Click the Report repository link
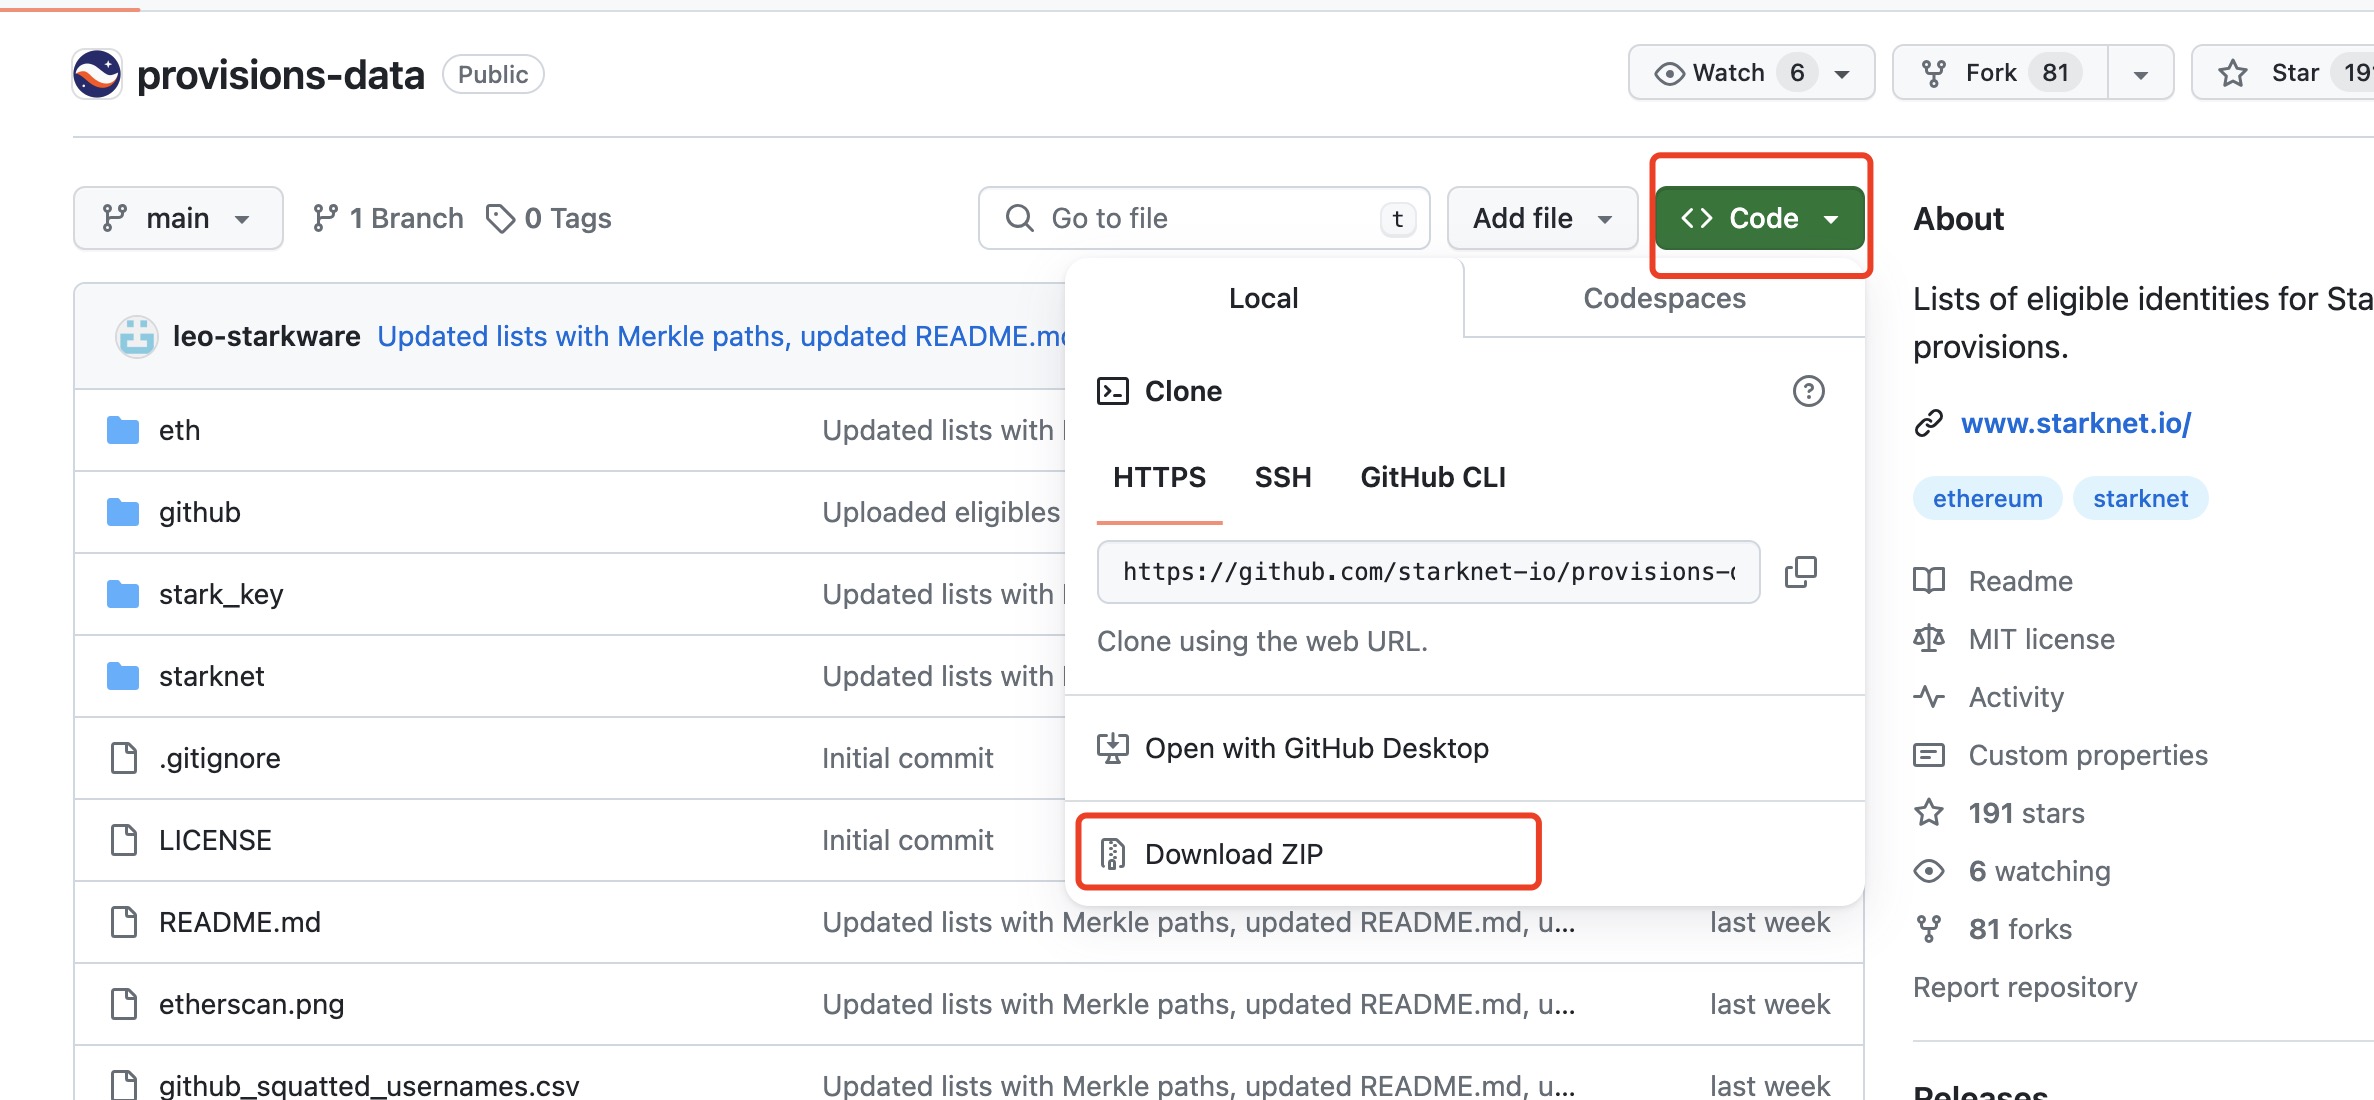Image resolution: width=2374 pixels, height=1100 pixels. click(2025, 987)
